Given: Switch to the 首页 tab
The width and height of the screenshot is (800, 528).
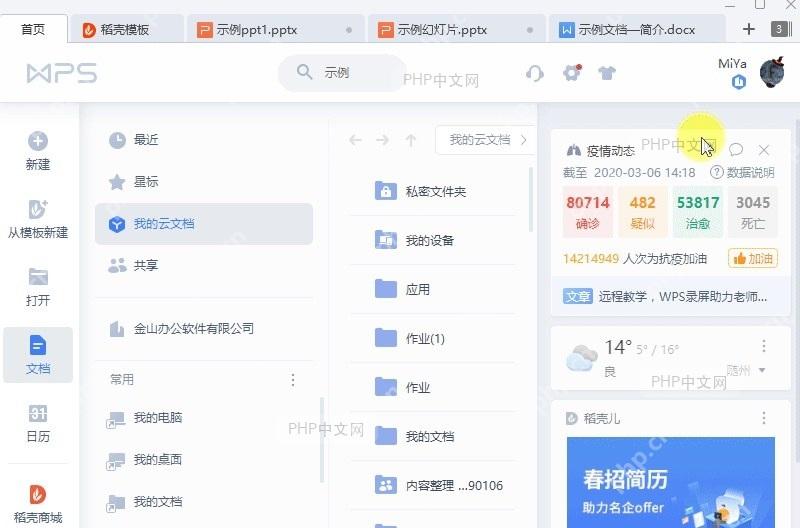Looking at the screenshot, I should click(x=34, y=29).
